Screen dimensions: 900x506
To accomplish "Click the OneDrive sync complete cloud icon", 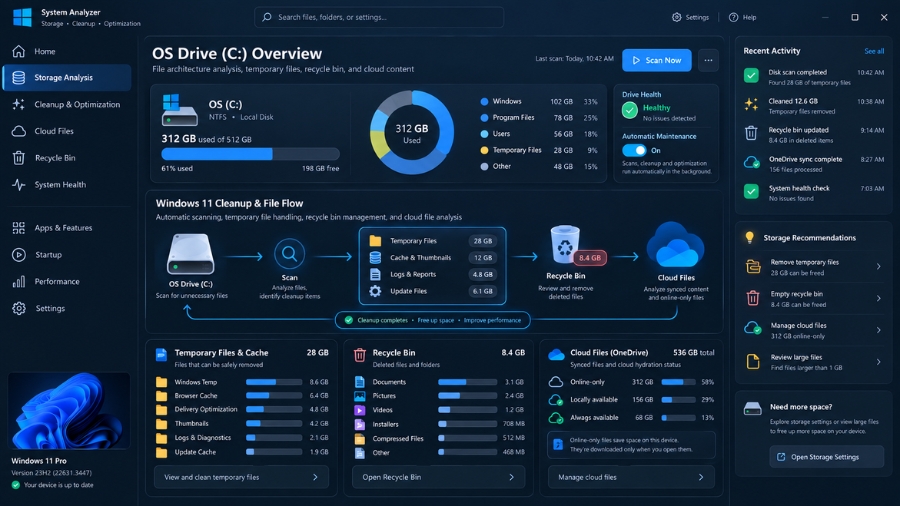I will 752,163.
